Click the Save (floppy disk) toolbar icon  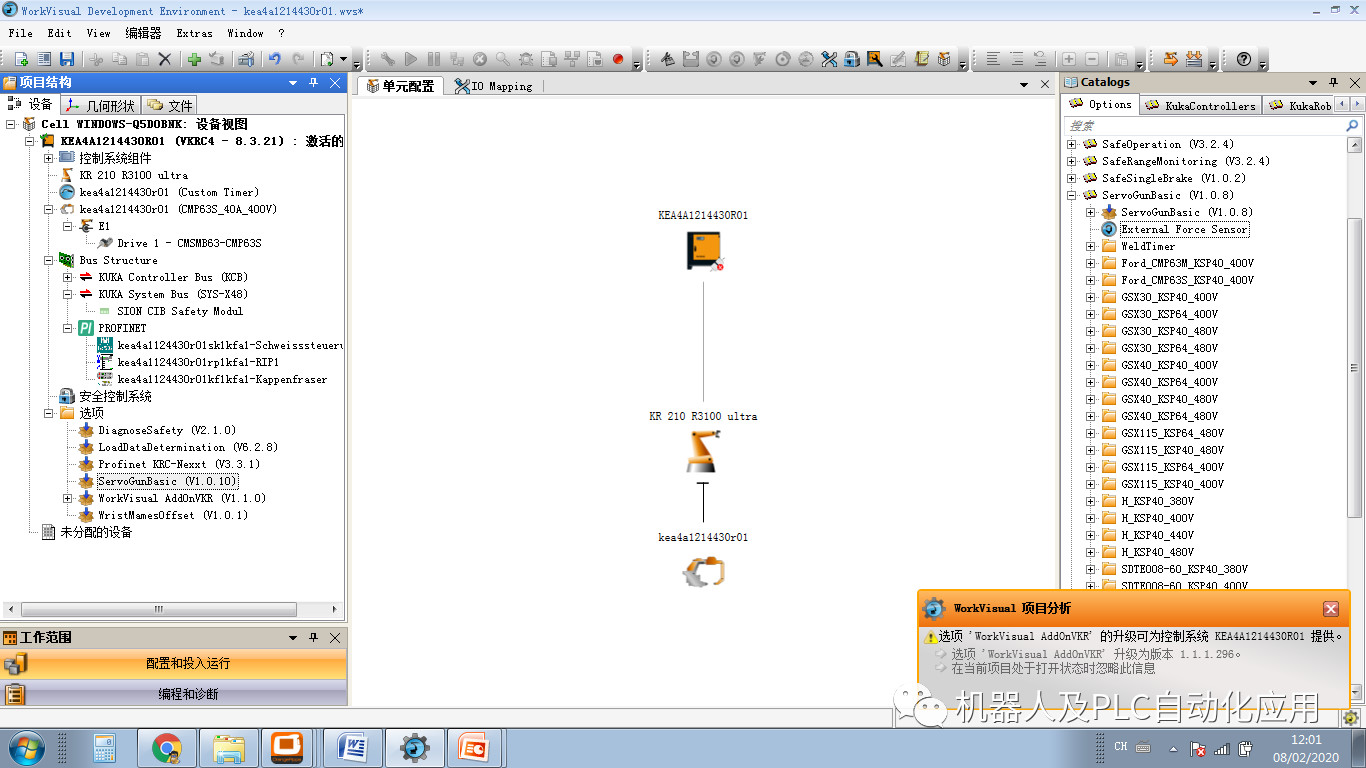[67, 59]
